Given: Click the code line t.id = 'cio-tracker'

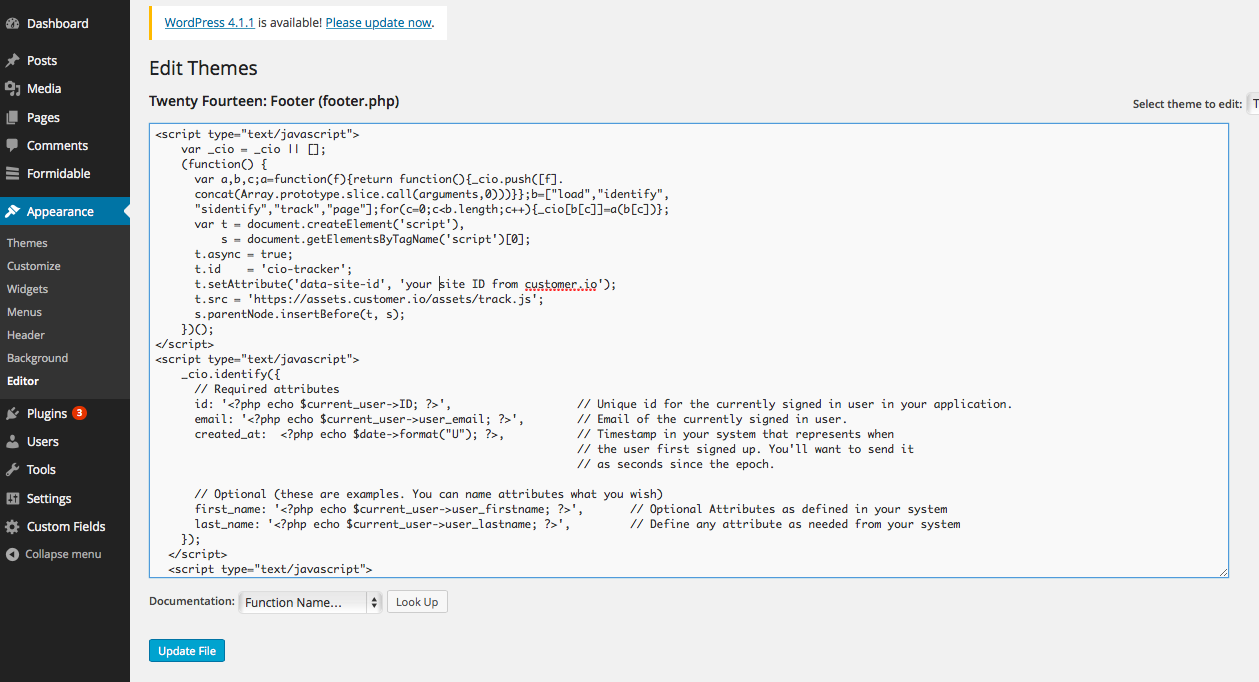Looking at the screenshot, I should [273, 269].
